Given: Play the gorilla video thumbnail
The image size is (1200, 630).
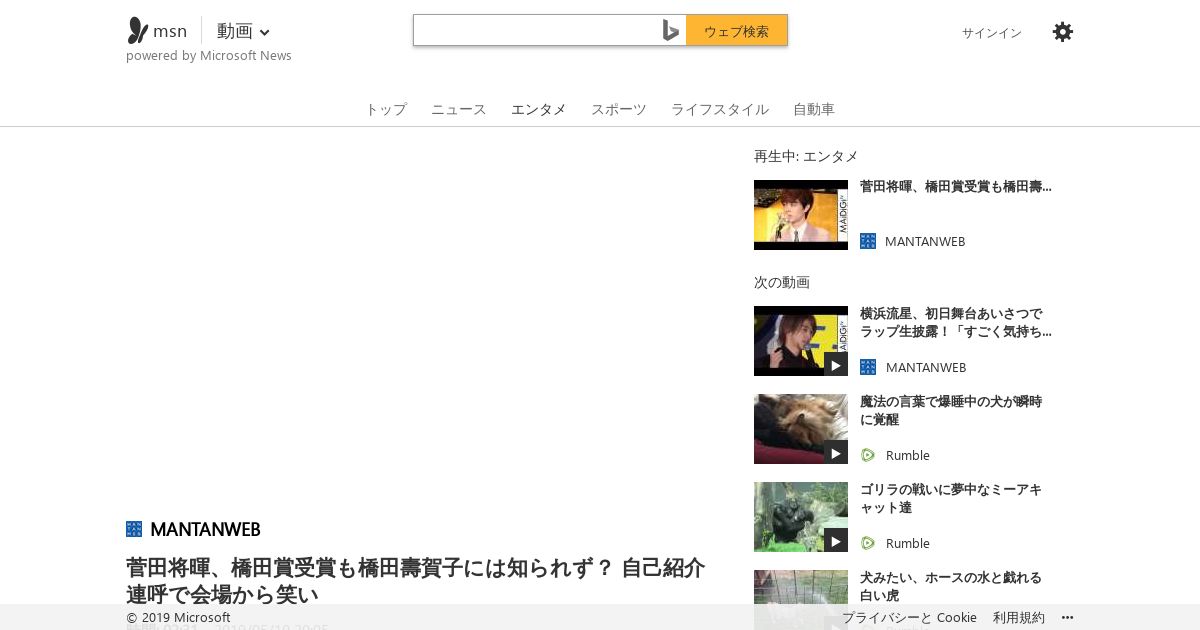Looking at the screenshot, I should coord(801,517).
